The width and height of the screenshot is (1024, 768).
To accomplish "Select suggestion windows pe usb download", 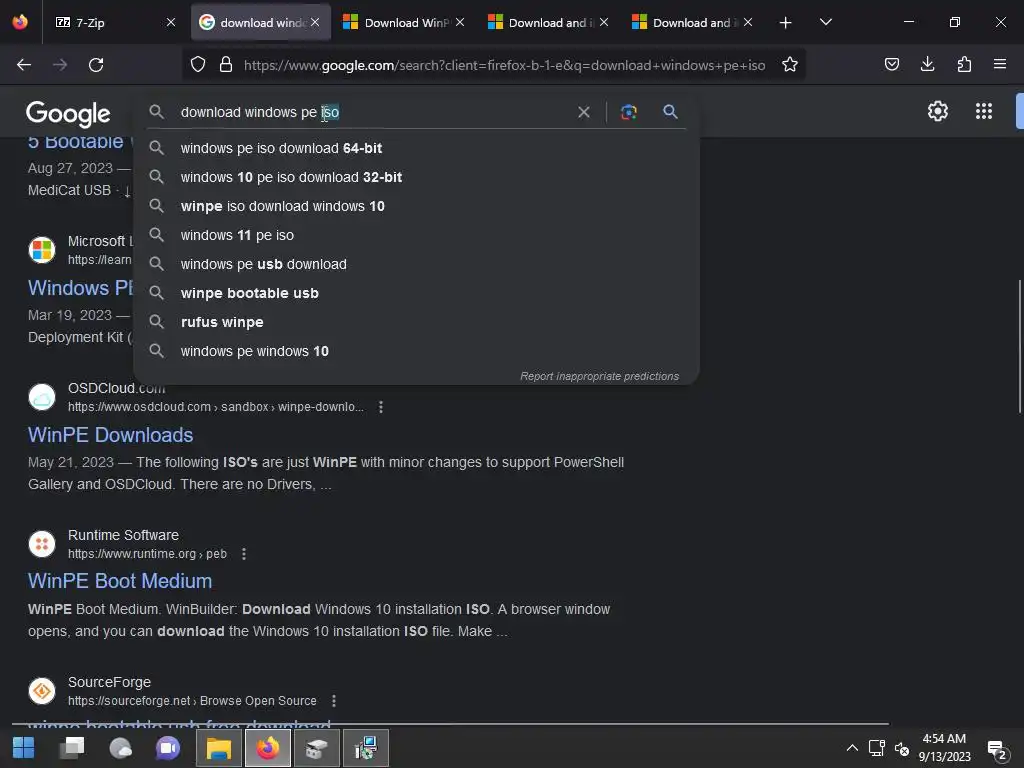I will [x=416, y=264].
